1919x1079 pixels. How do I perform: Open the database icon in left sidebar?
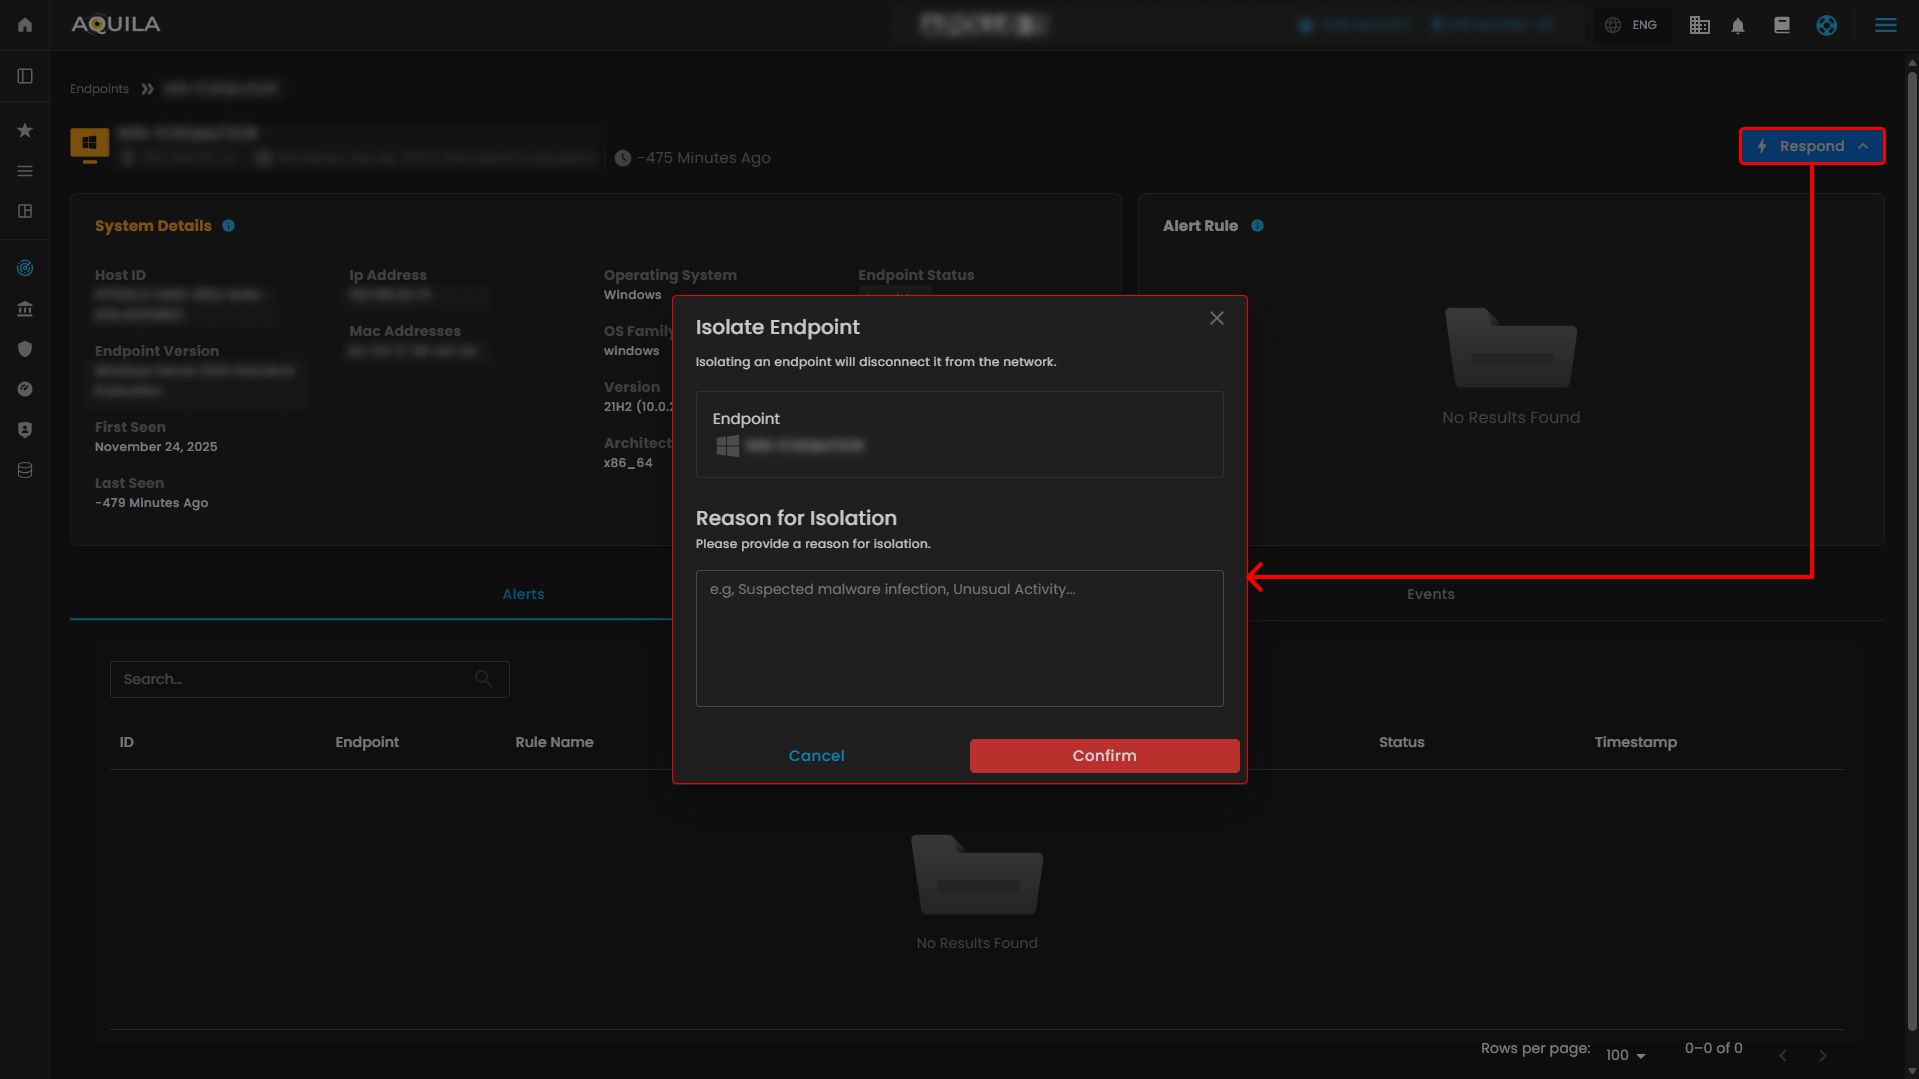click(25, 470)
